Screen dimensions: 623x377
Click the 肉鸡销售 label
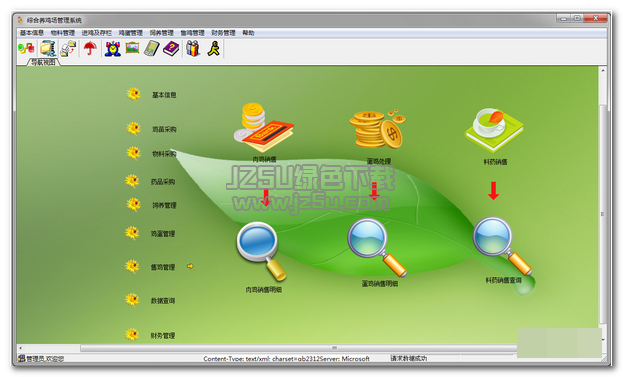tap(264, 159)
